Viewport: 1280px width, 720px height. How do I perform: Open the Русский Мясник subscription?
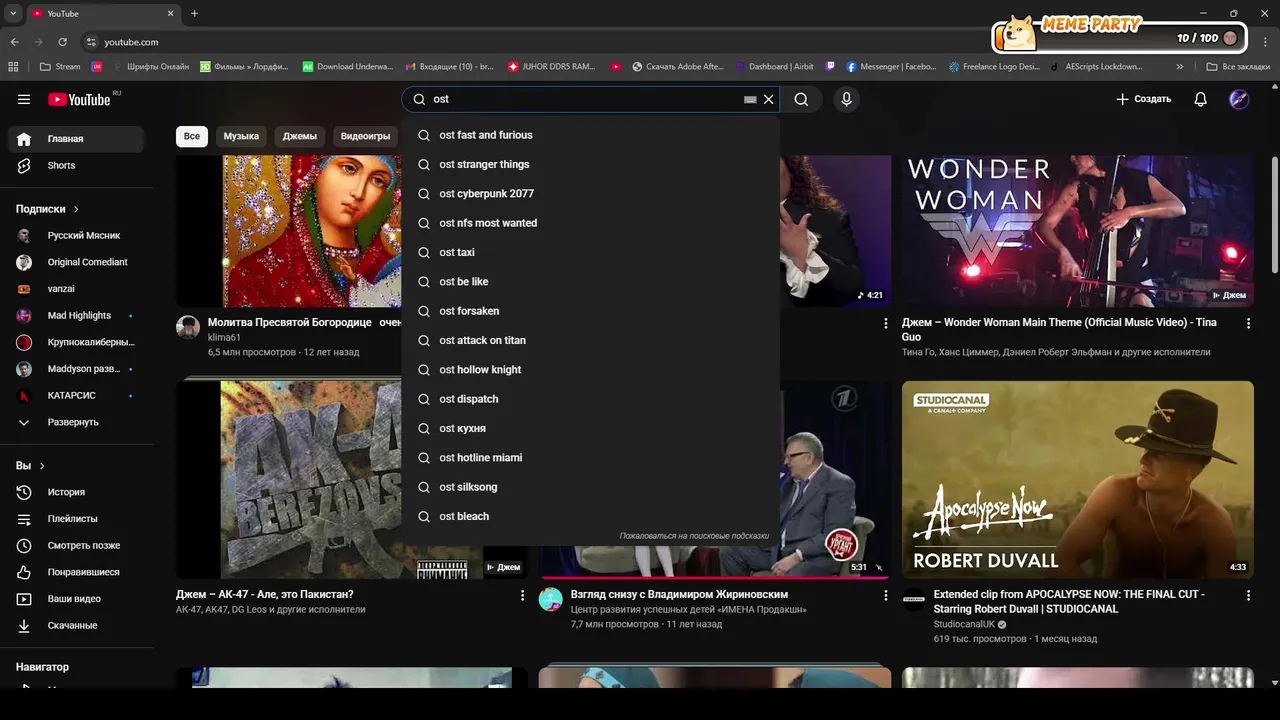tap(76, 236)
